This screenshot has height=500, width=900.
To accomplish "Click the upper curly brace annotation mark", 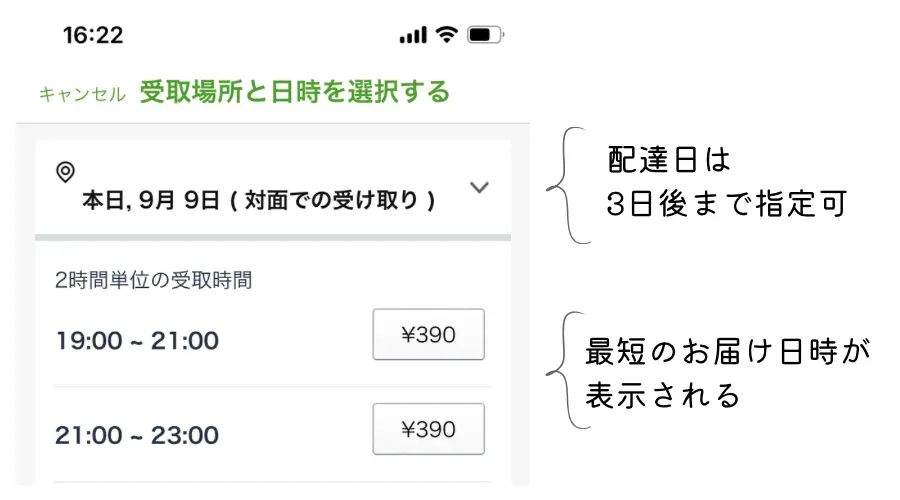I will pos(568,185).
